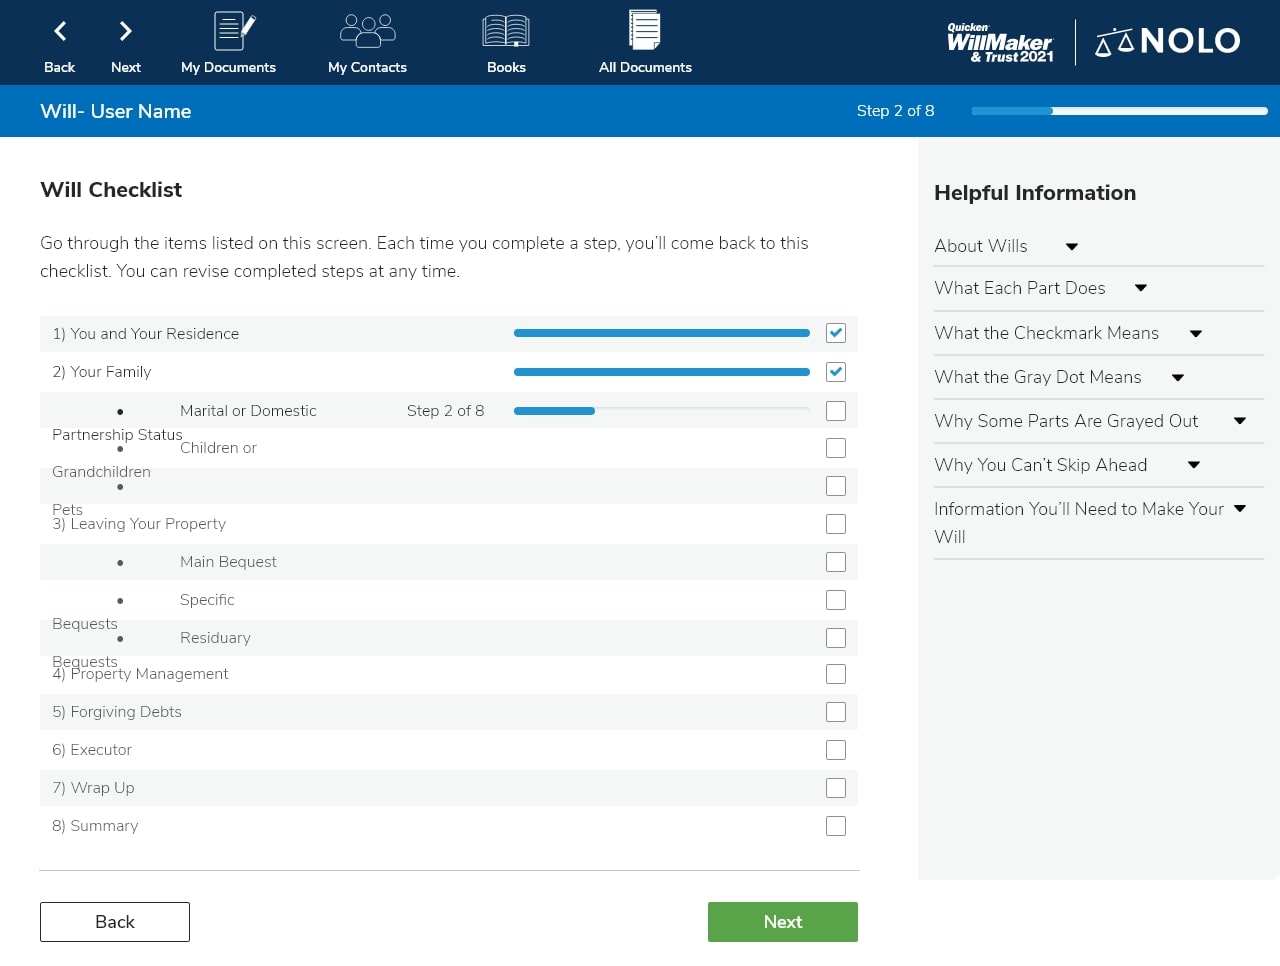Select the Forgiving Debts checklist item
1280x966 pixels.
tap(126, 712)
